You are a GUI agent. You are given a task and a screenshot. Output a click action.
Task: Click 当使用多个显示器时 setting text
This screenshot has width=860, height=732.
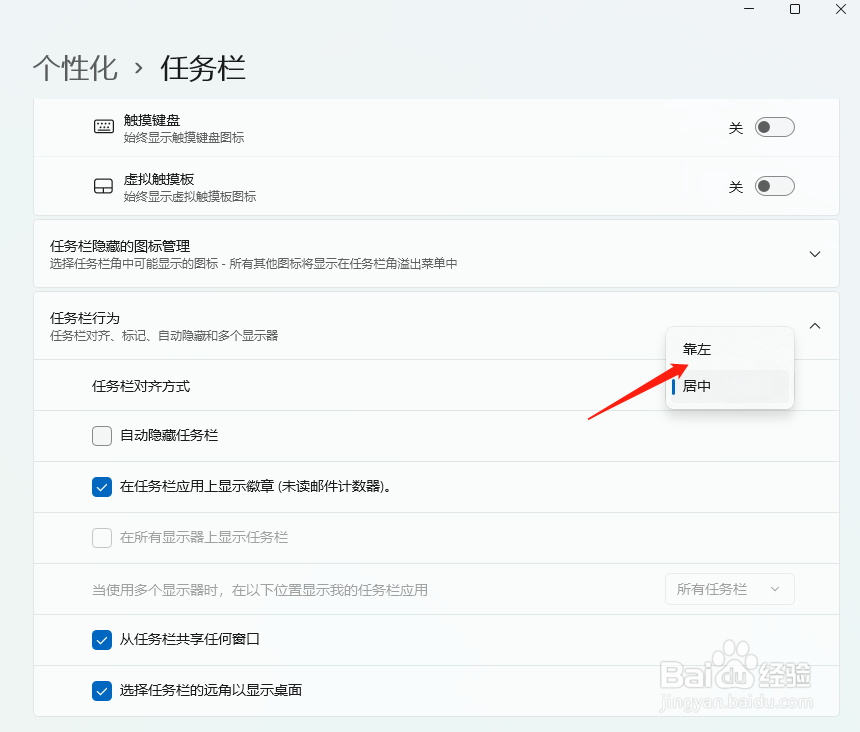[x=260, y=590]
